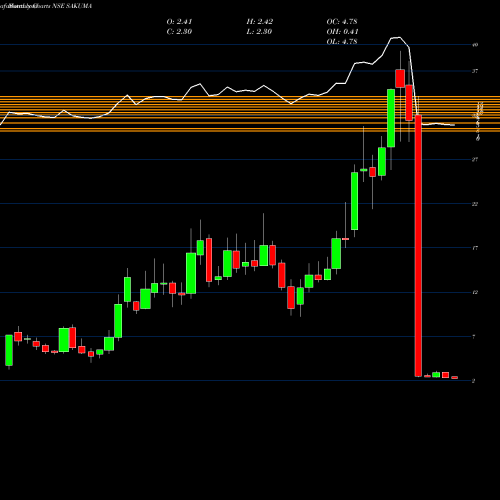This screenshot has width=500, height=500.
Task: Click the 7 price axis label
Action: [474, 337]
